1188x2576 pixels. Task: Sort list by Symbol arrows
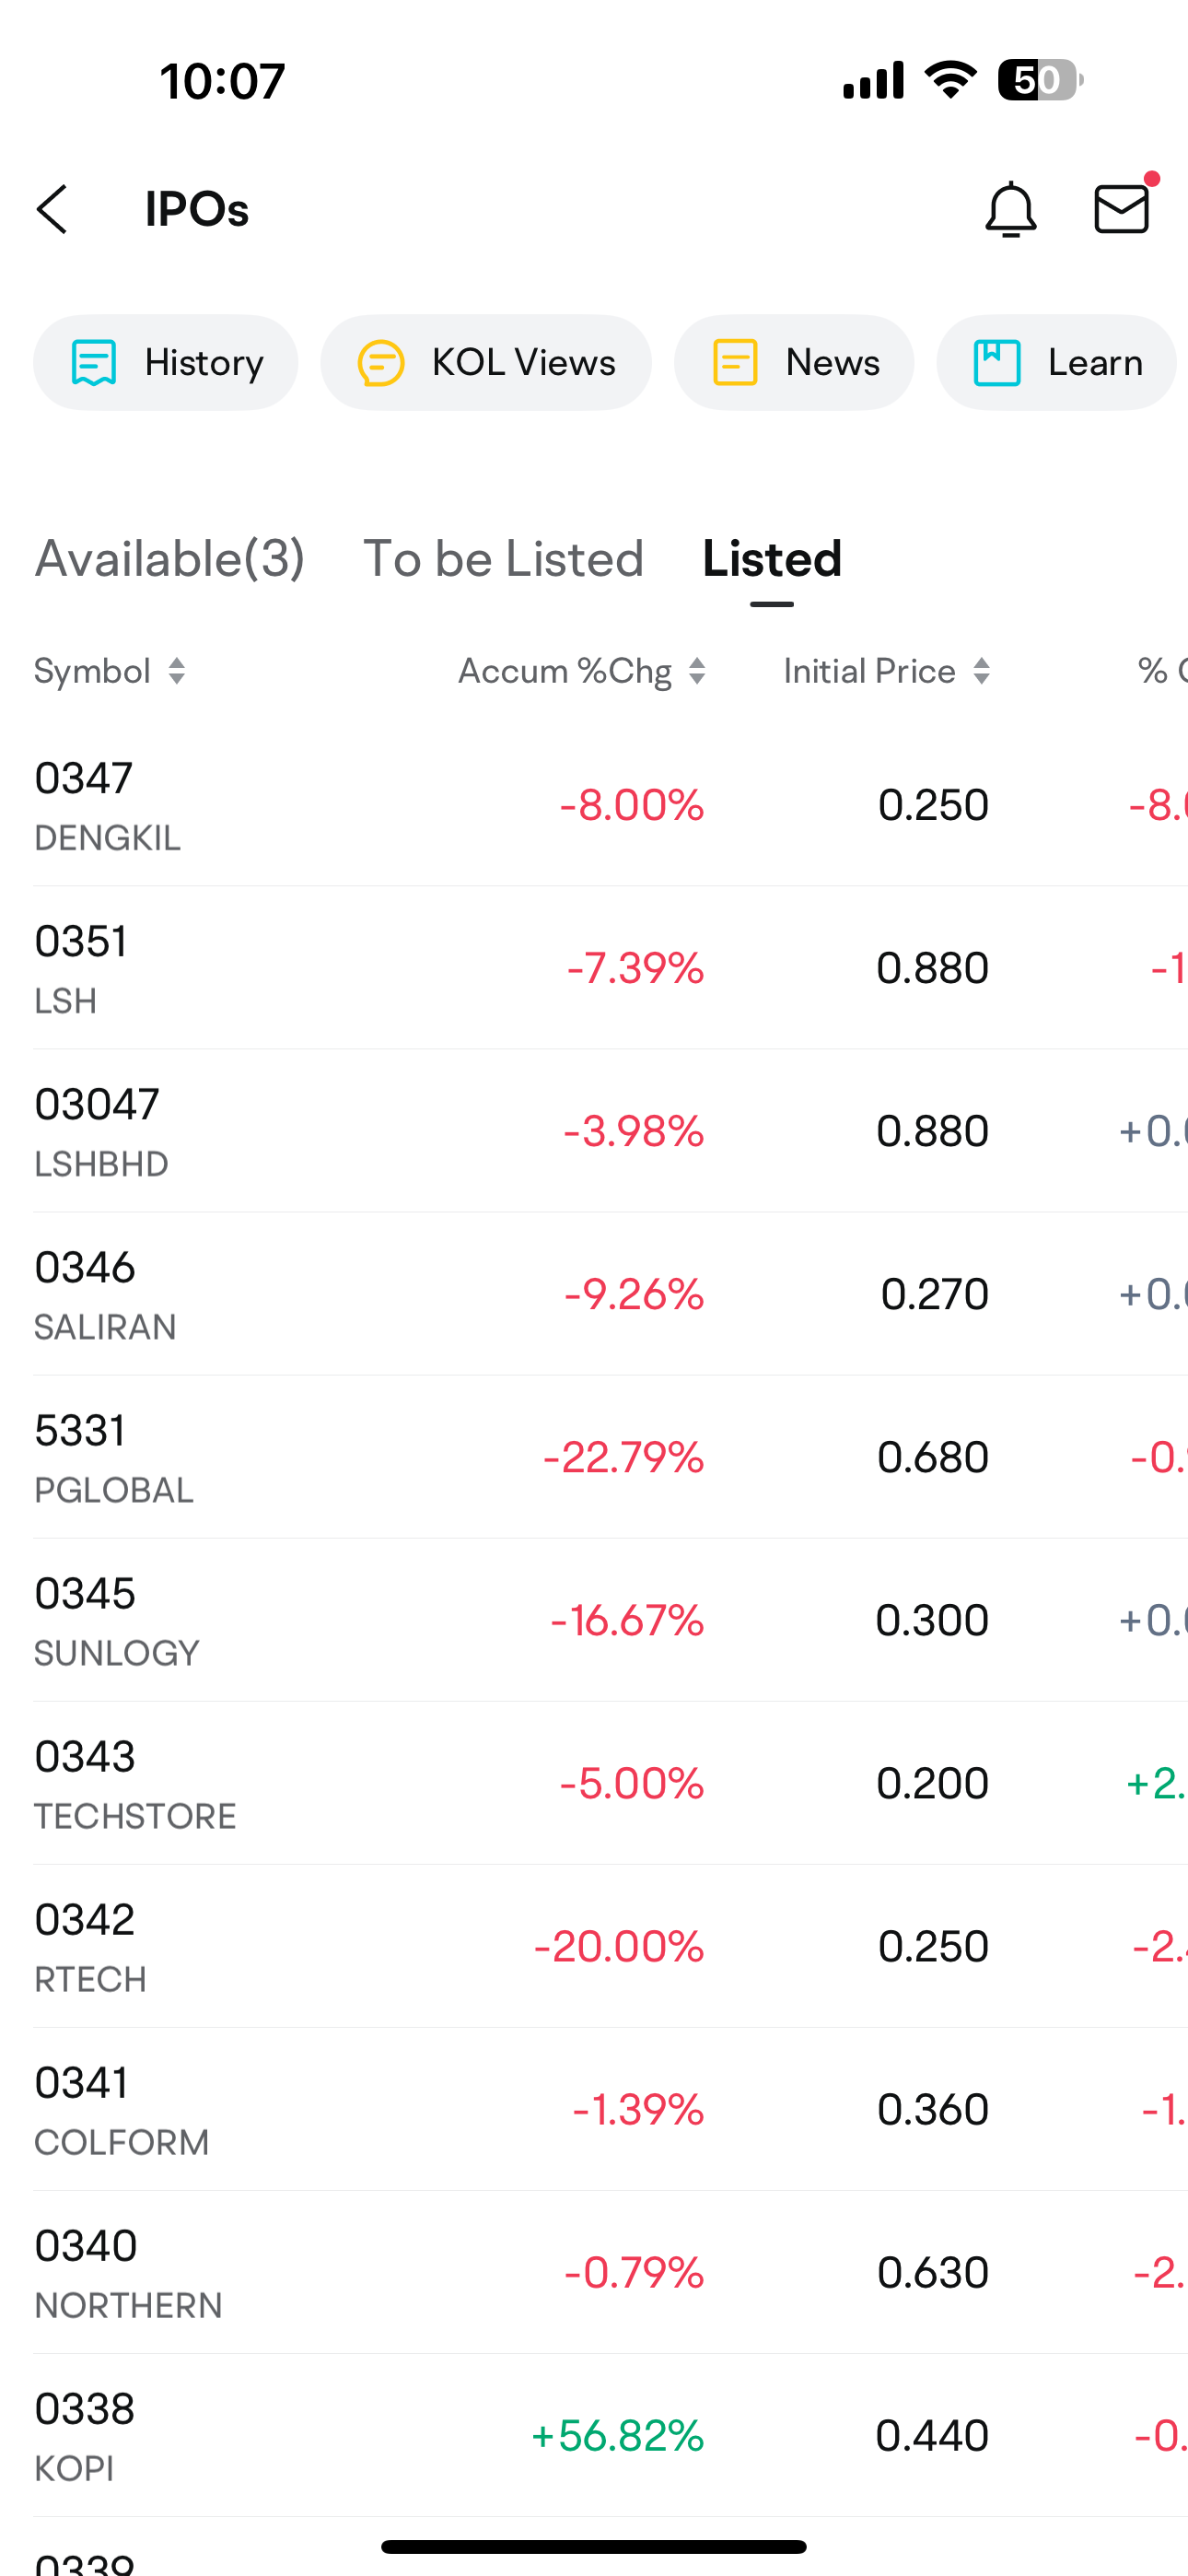pos(177,671)
